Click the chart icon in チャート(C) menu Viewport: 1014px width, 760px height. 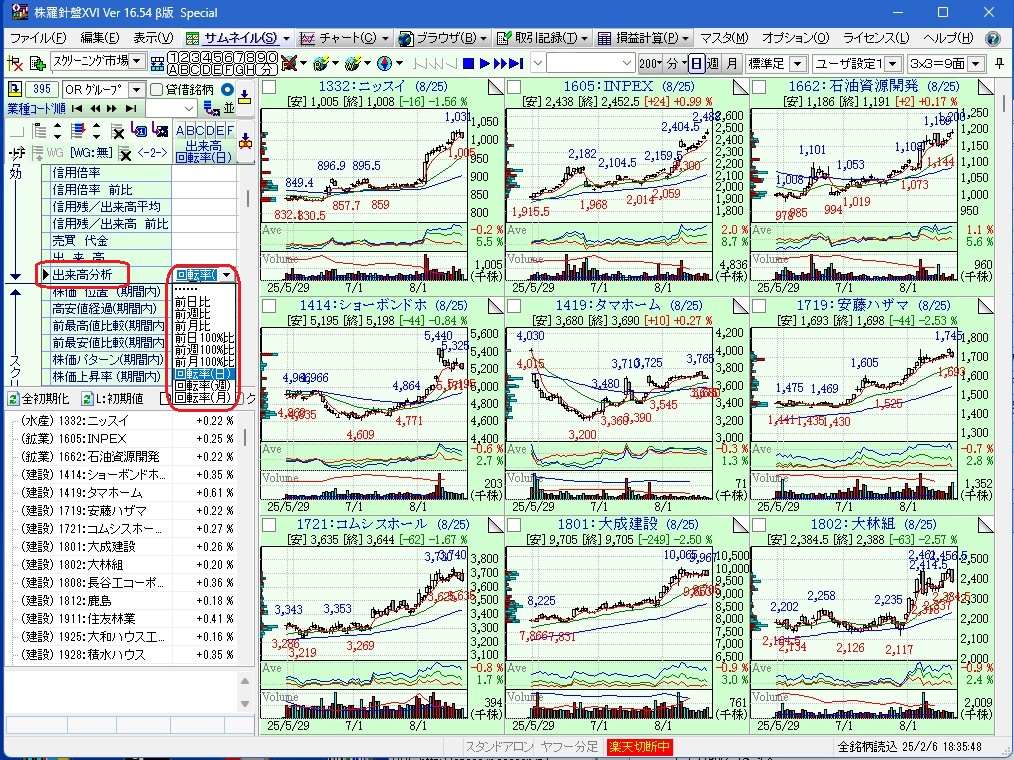point(308,39)
